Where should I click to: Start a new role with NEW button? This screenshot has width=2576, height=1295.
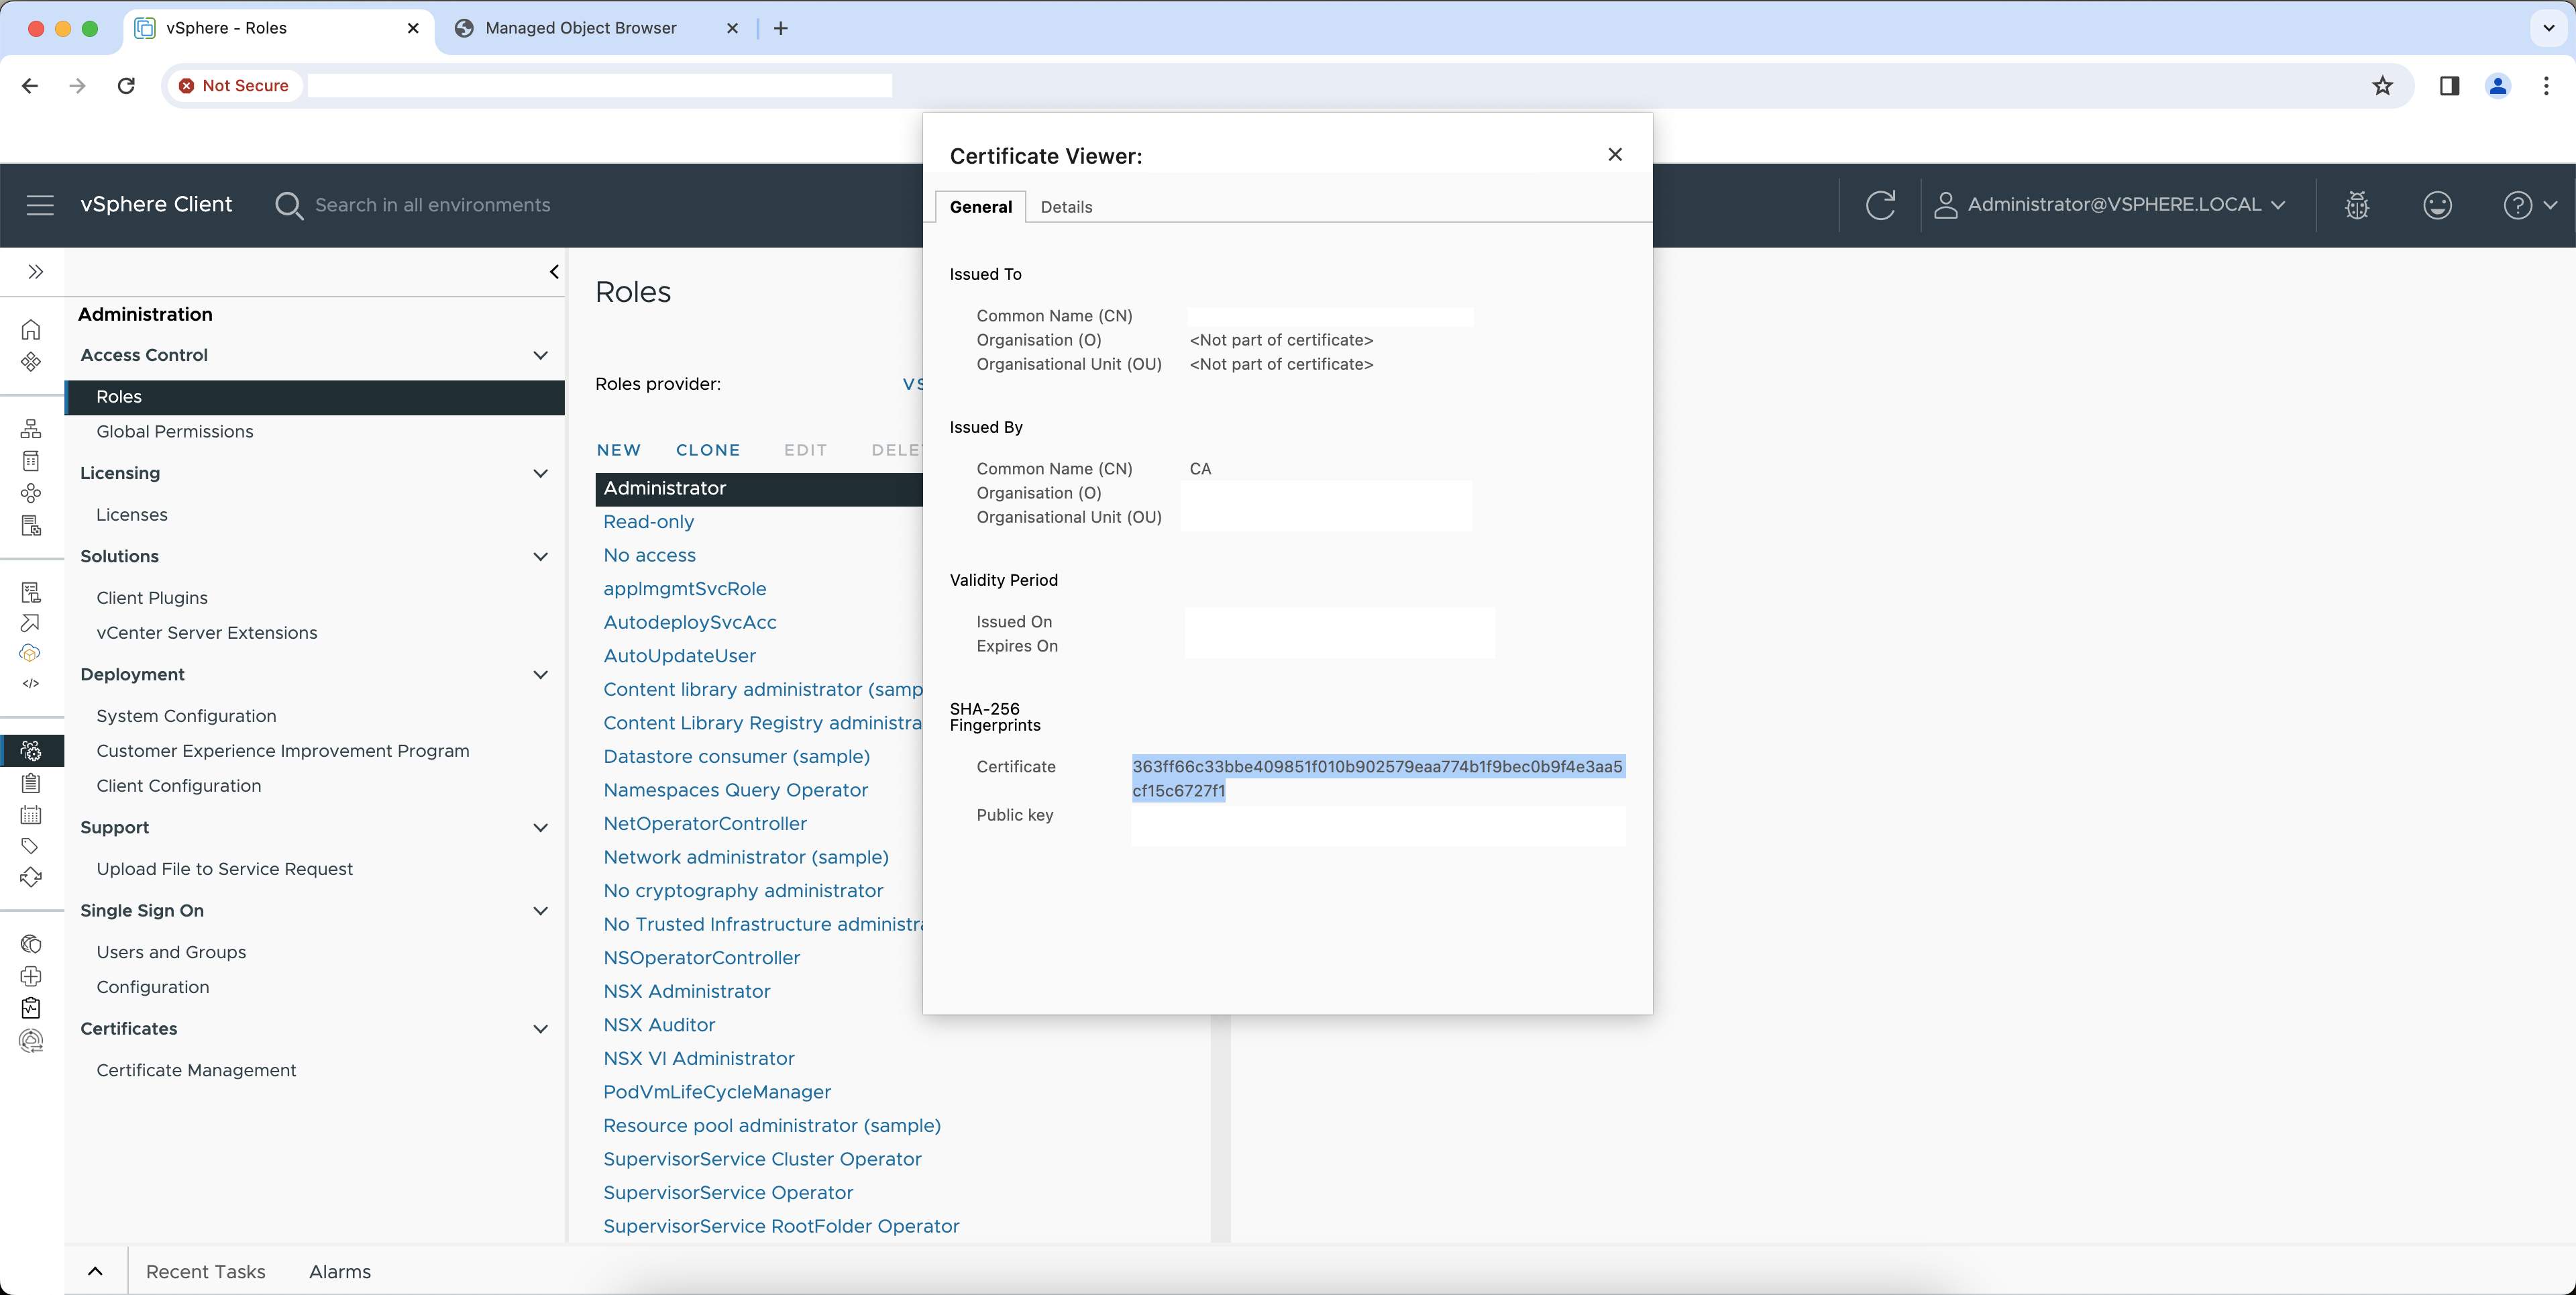pyautogui.click(x=618, y=450)
